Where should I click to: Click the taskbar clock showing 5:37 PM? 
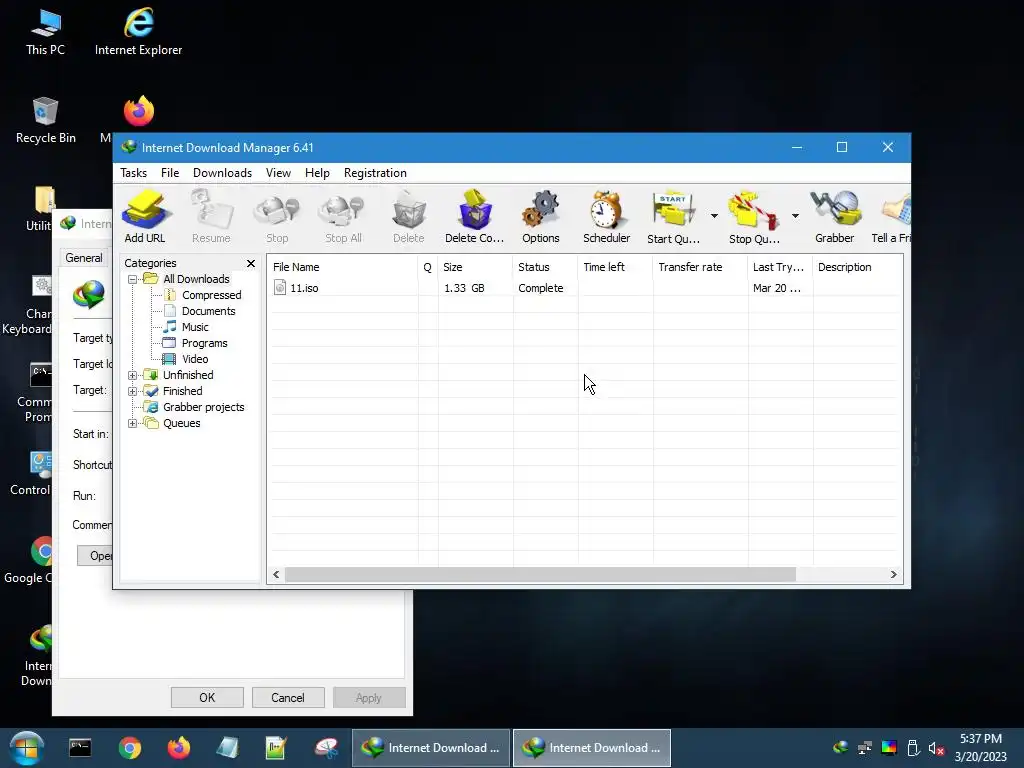[981, 748]
